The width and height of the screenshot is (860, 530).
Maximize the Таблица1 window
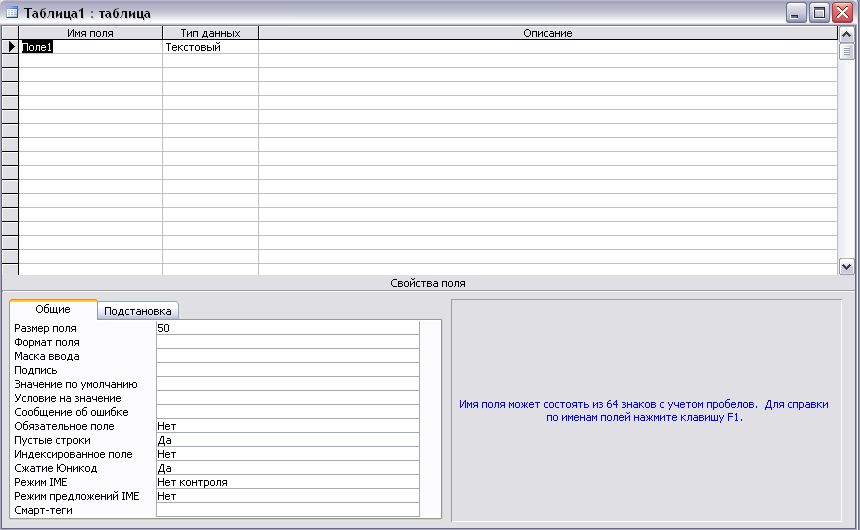819,13
